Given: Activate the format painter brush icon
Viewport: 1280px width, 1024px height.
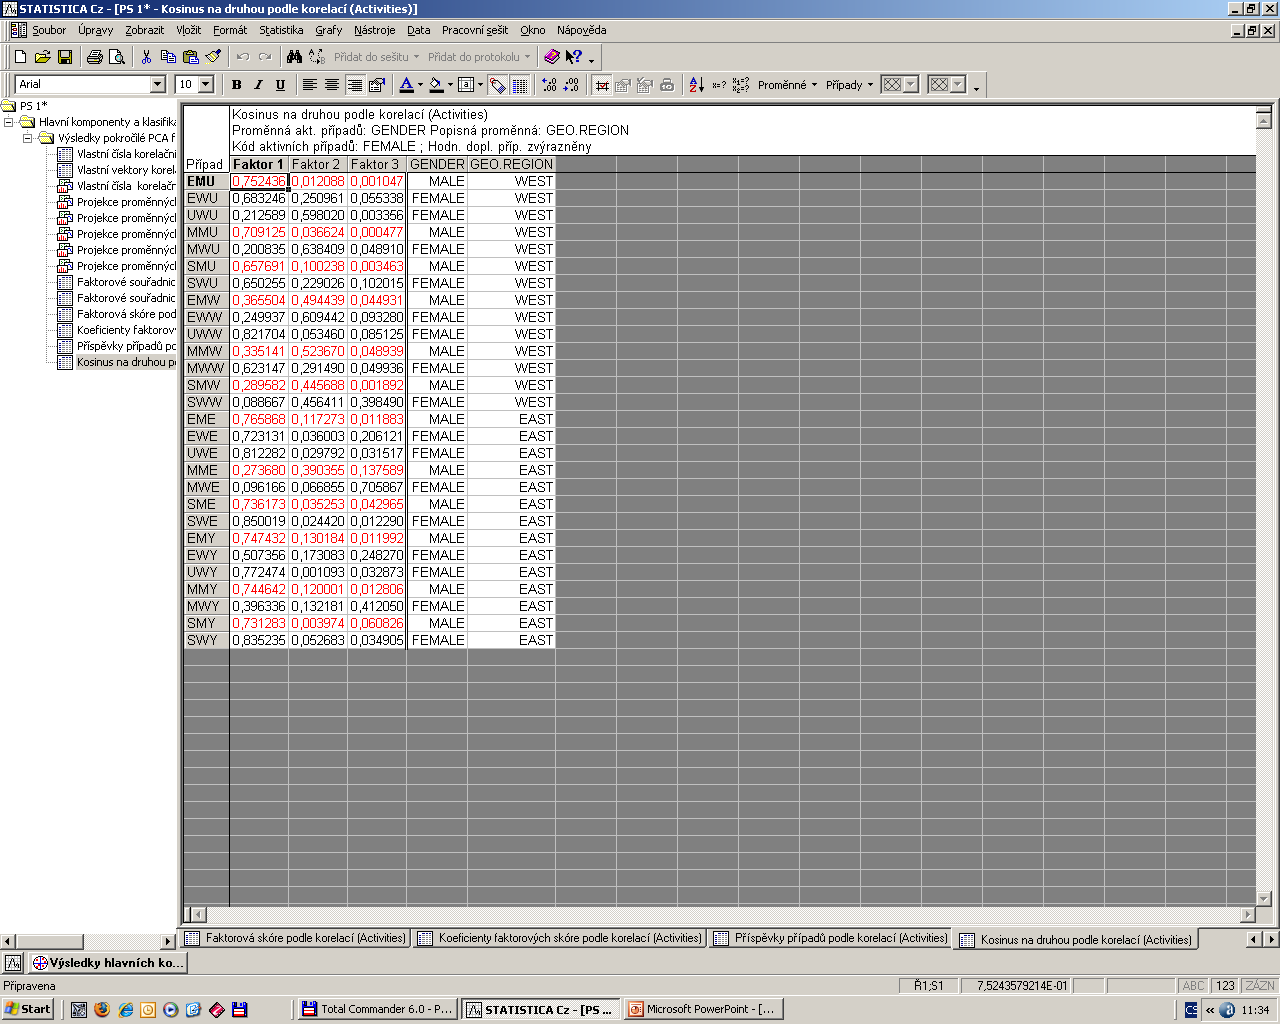Looking at the screenshot, I should pos(212,57).
